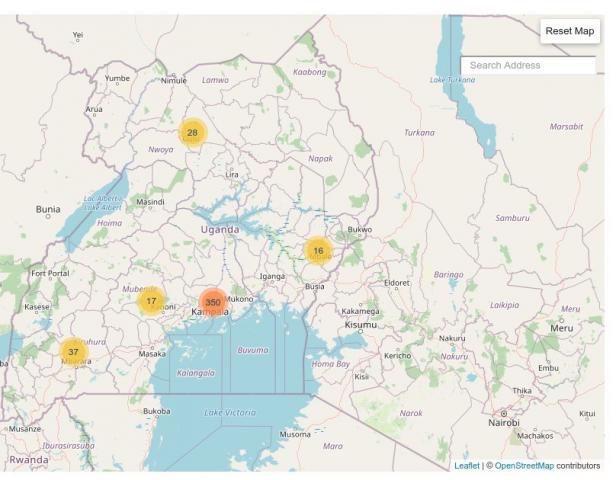
Task: Click the Masindi town label
Action: (150, 202)
